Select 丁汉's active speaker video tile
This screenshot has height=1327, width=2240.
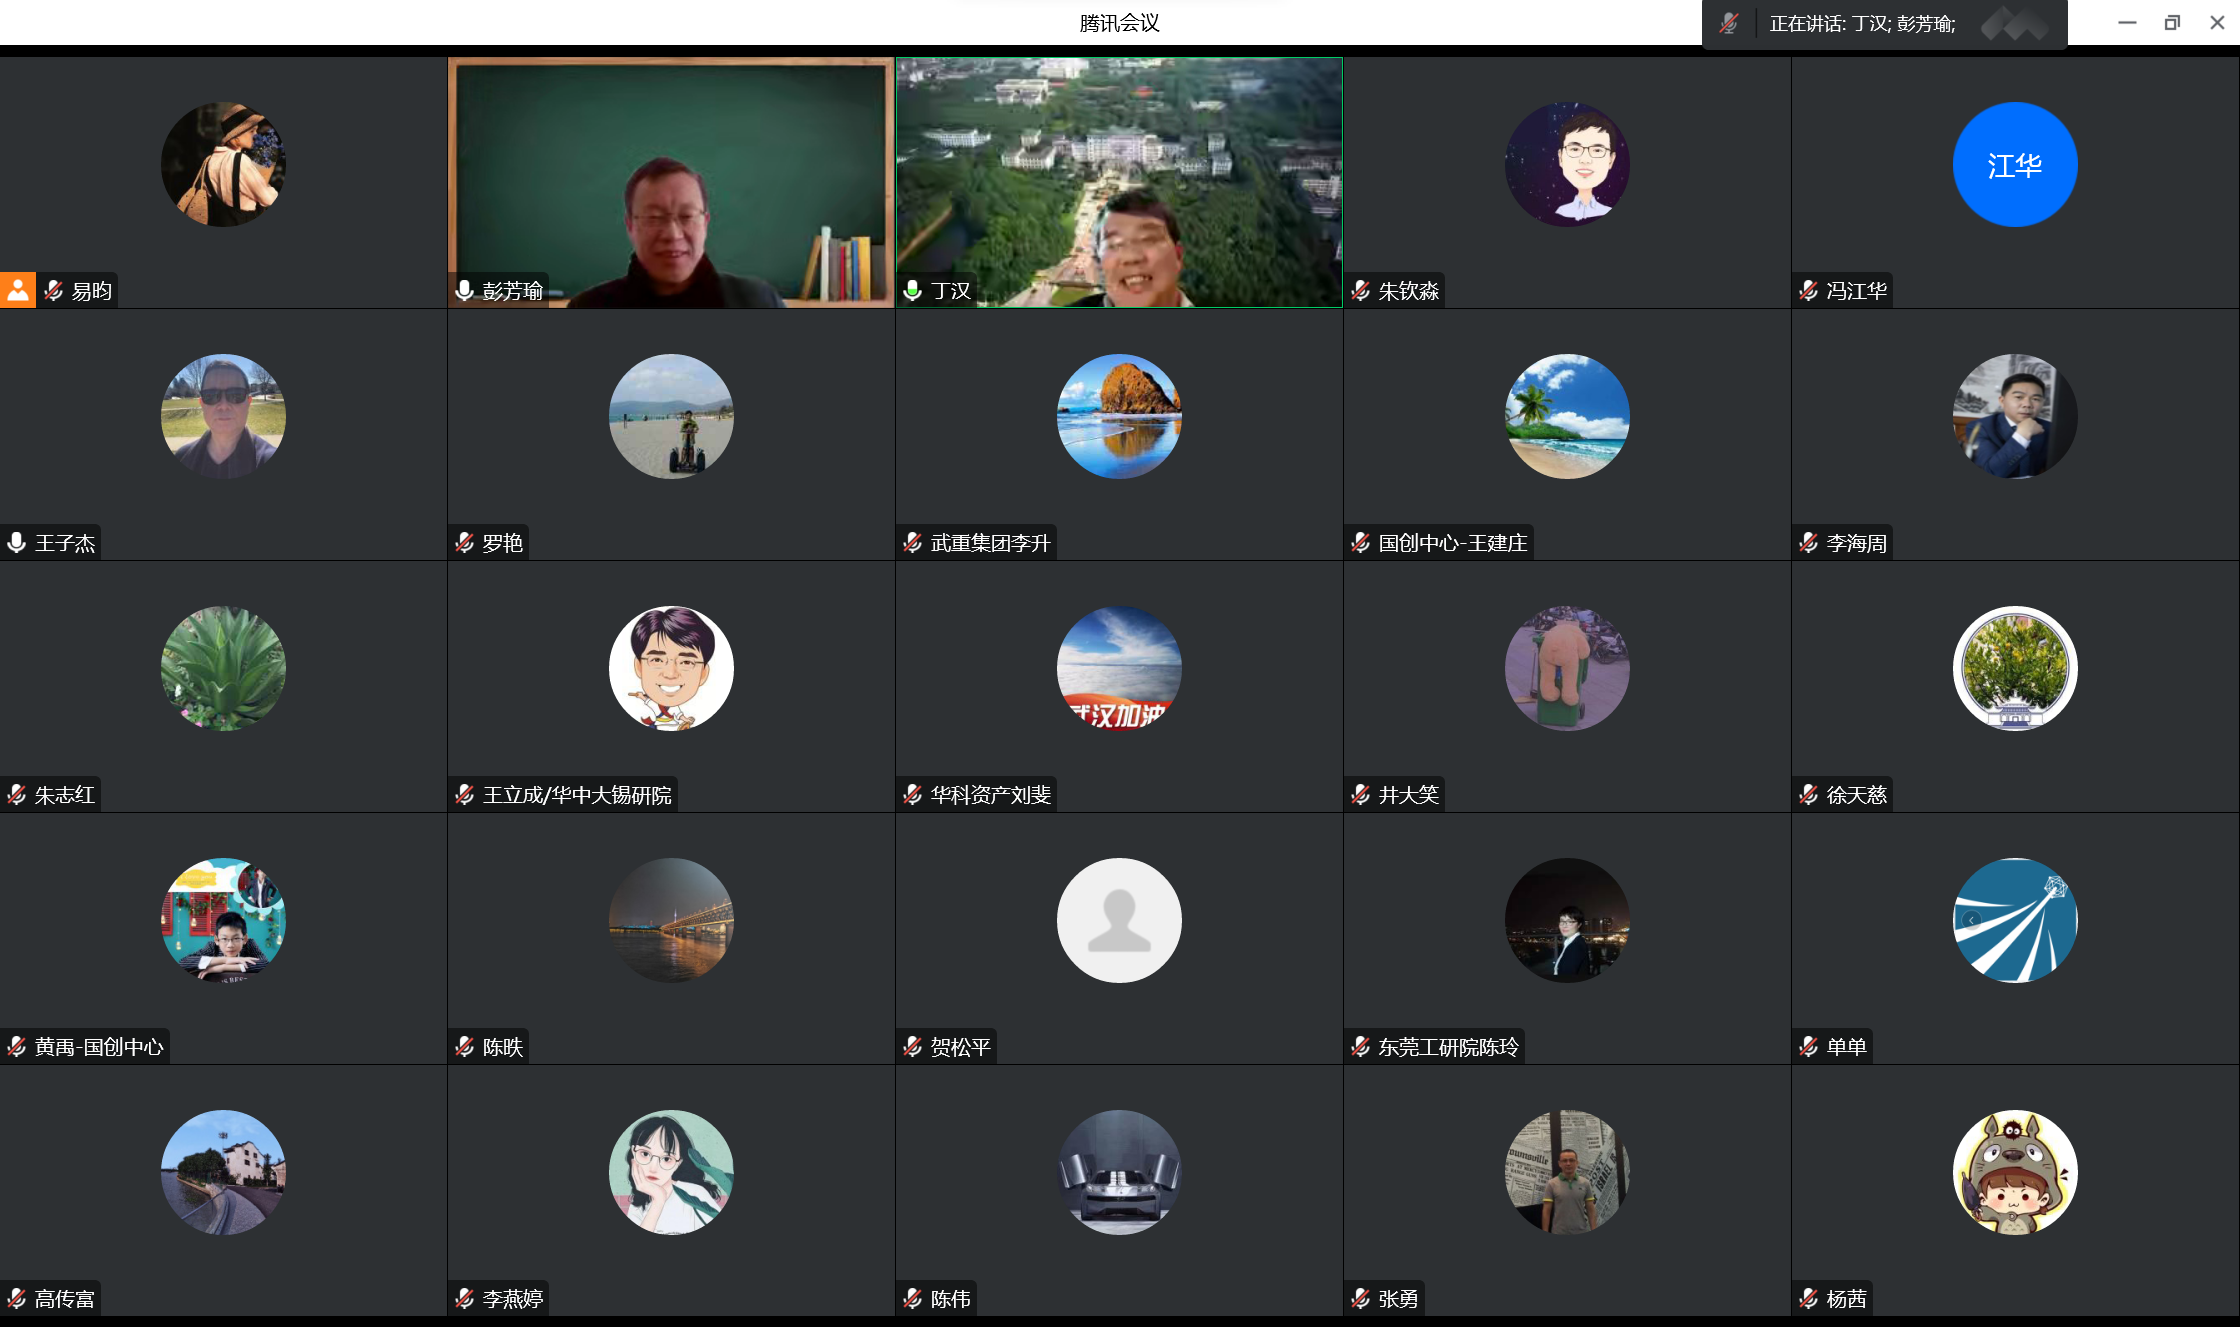coord(1119,182)
